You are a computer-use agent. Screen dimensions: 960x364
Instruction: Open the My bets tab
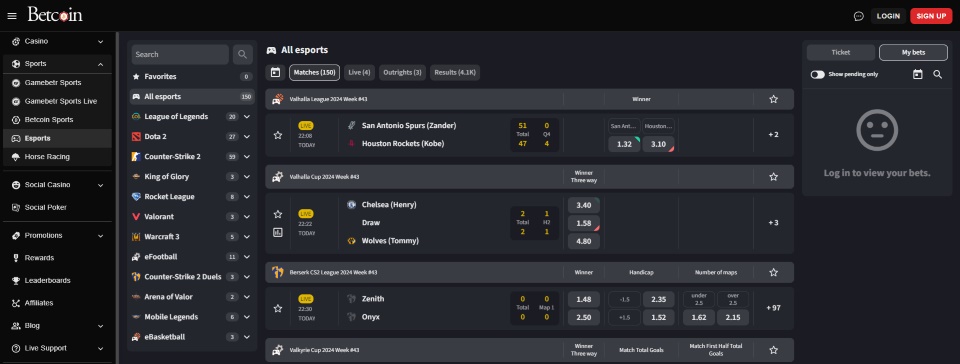pos(913,53)
